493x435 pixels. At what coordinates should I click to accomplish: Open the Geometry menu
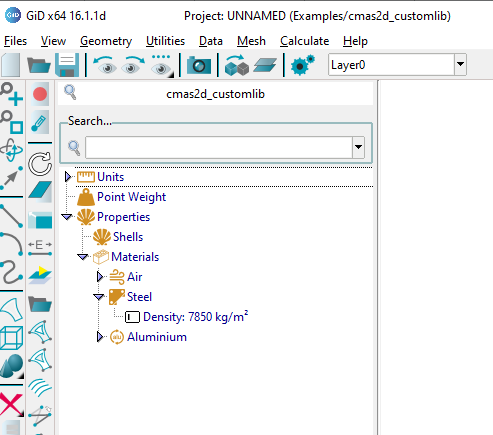pyautogui.click(x=106, y=41)
